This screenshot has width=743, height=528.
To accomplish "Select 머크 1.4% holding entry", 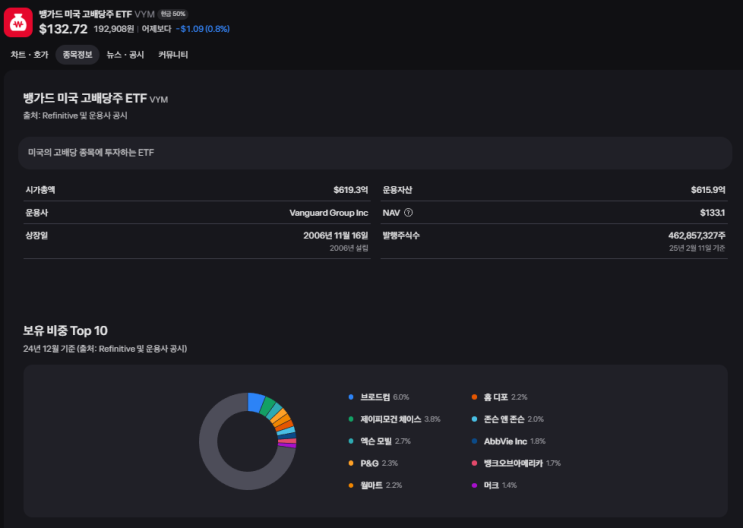I will 494,485.
